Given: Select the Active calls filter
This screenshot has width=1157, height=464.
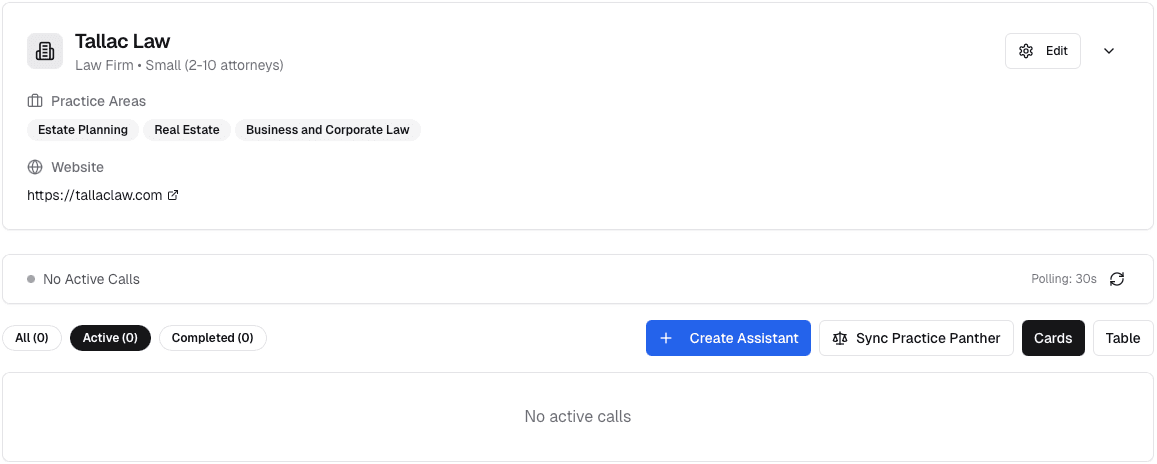Looking at the screenshot, I should click(x=110, y=338).
